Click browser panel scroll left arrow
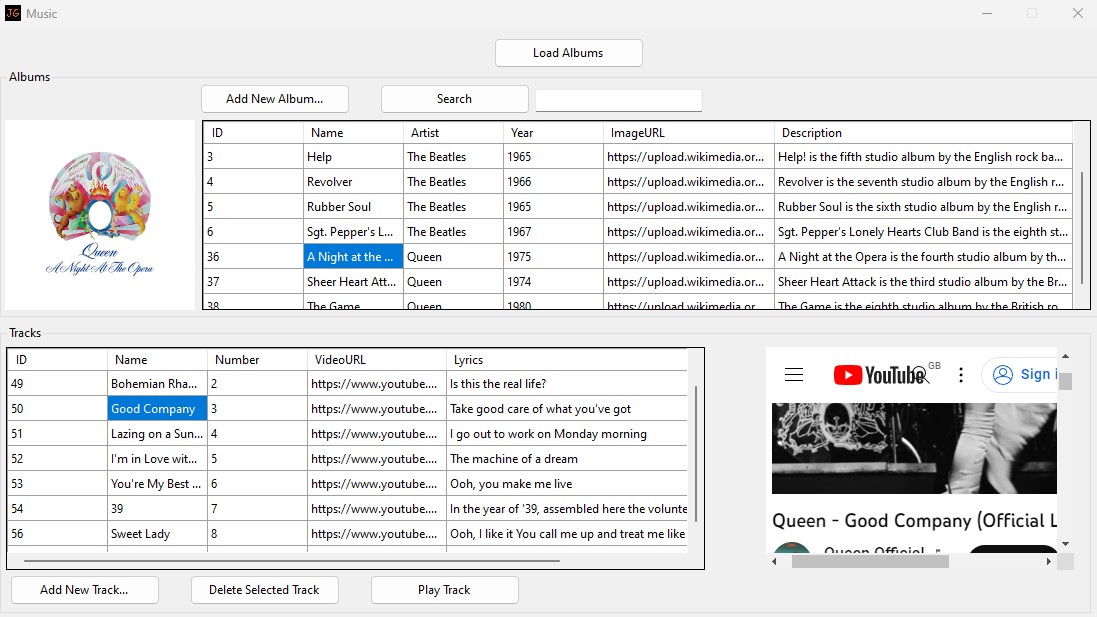Viewport: 1097px width, 617px height. pos(774,561)
